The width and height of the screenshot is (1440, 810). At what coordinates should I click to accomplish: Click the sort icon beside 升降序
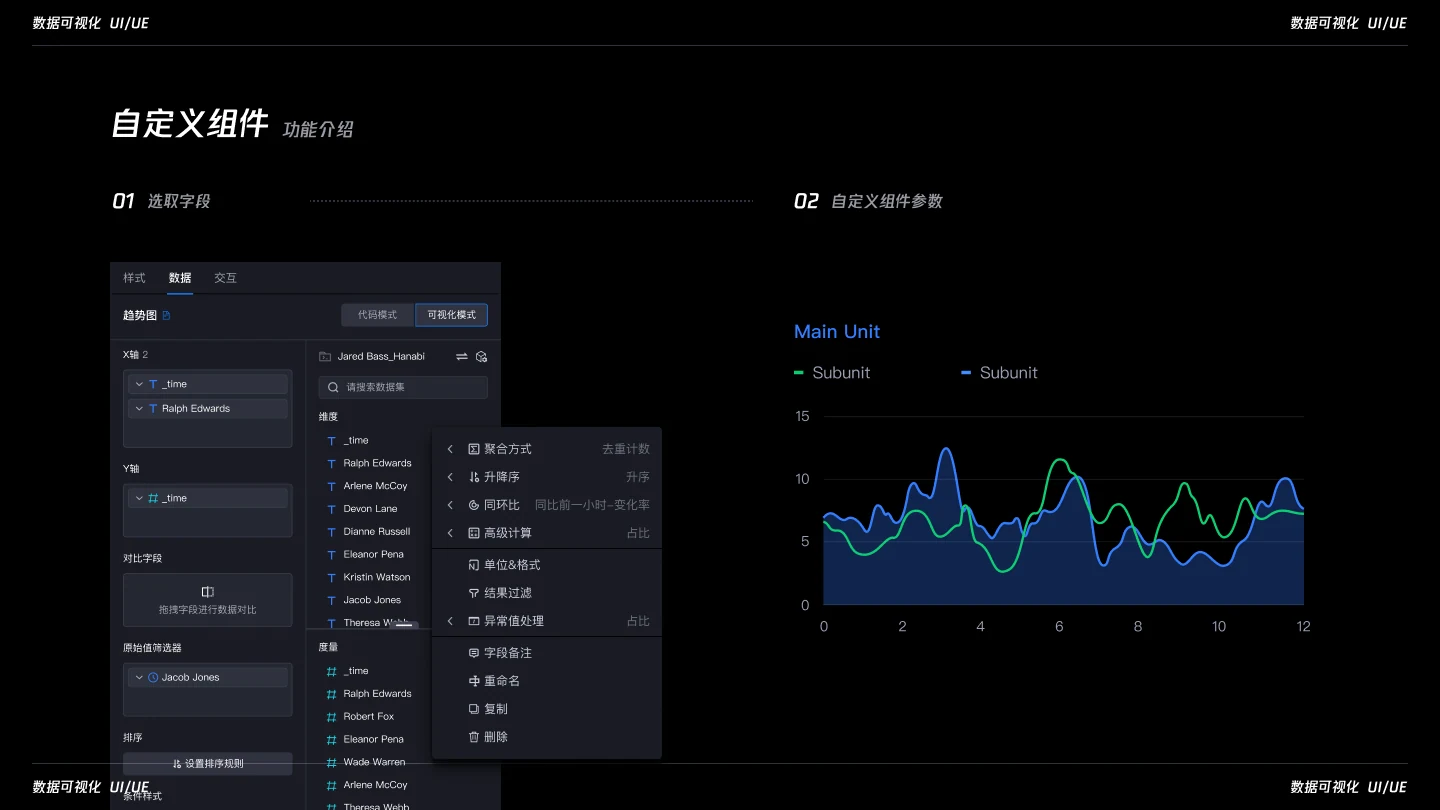coord(474,477)
